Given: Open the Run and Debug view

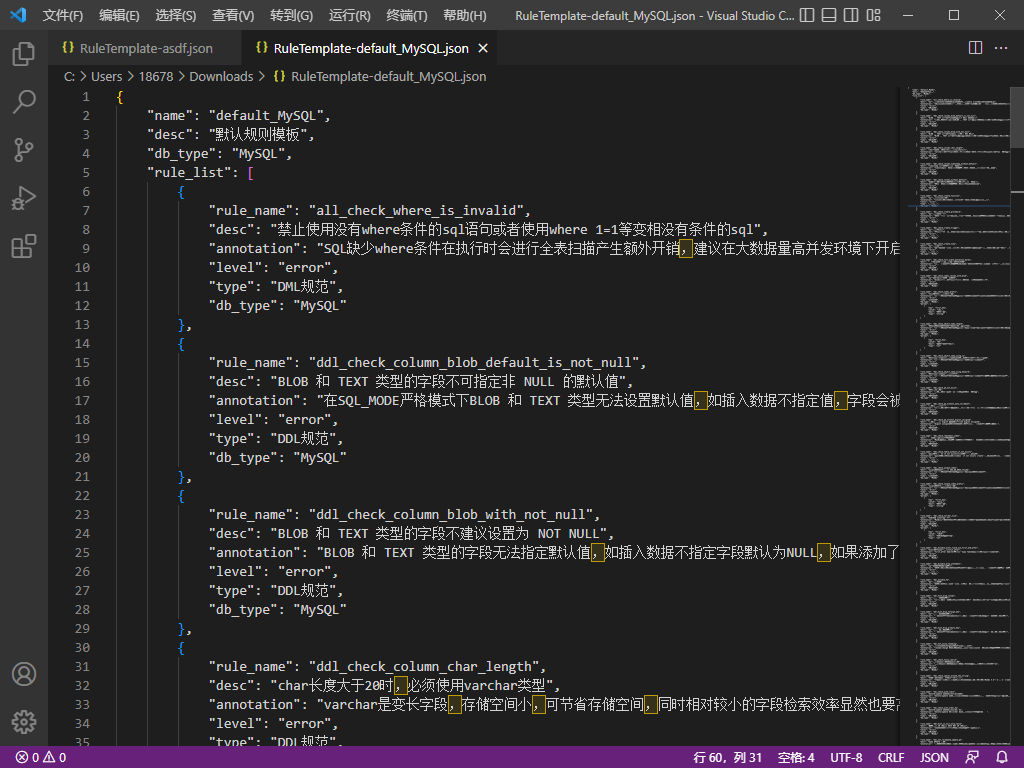Looking at the screenshot, I should point(24,198).
